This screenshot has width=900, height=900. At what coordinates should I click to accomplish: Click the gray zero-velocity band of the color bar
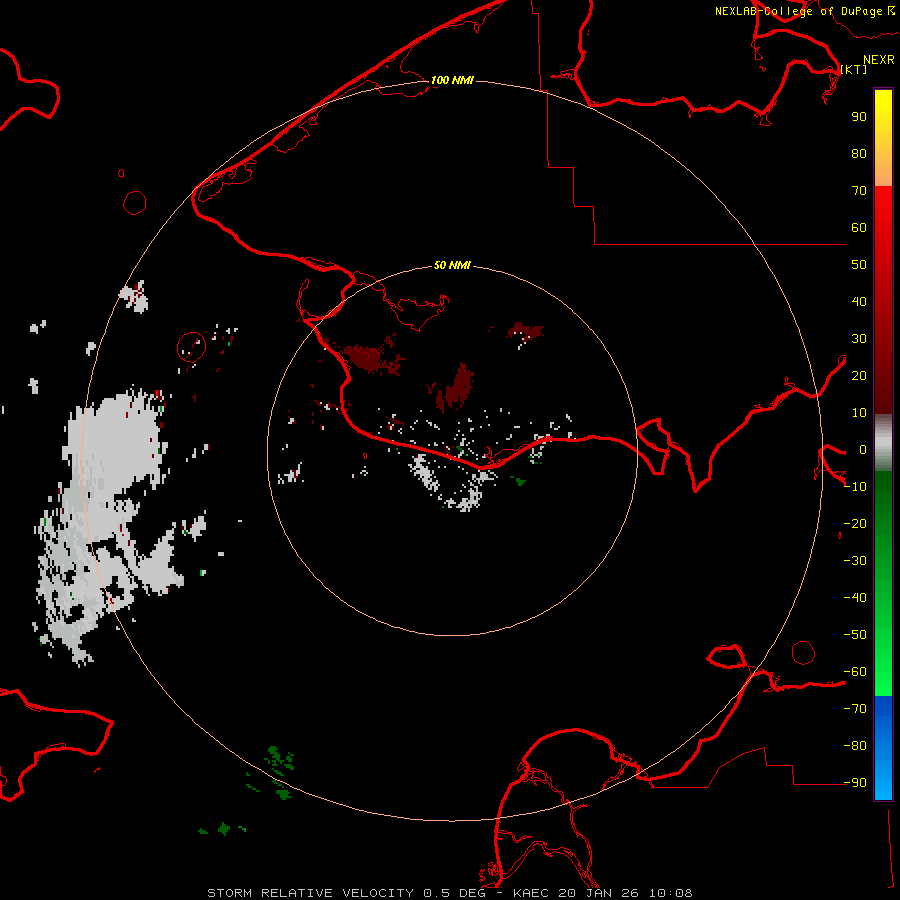883,443
